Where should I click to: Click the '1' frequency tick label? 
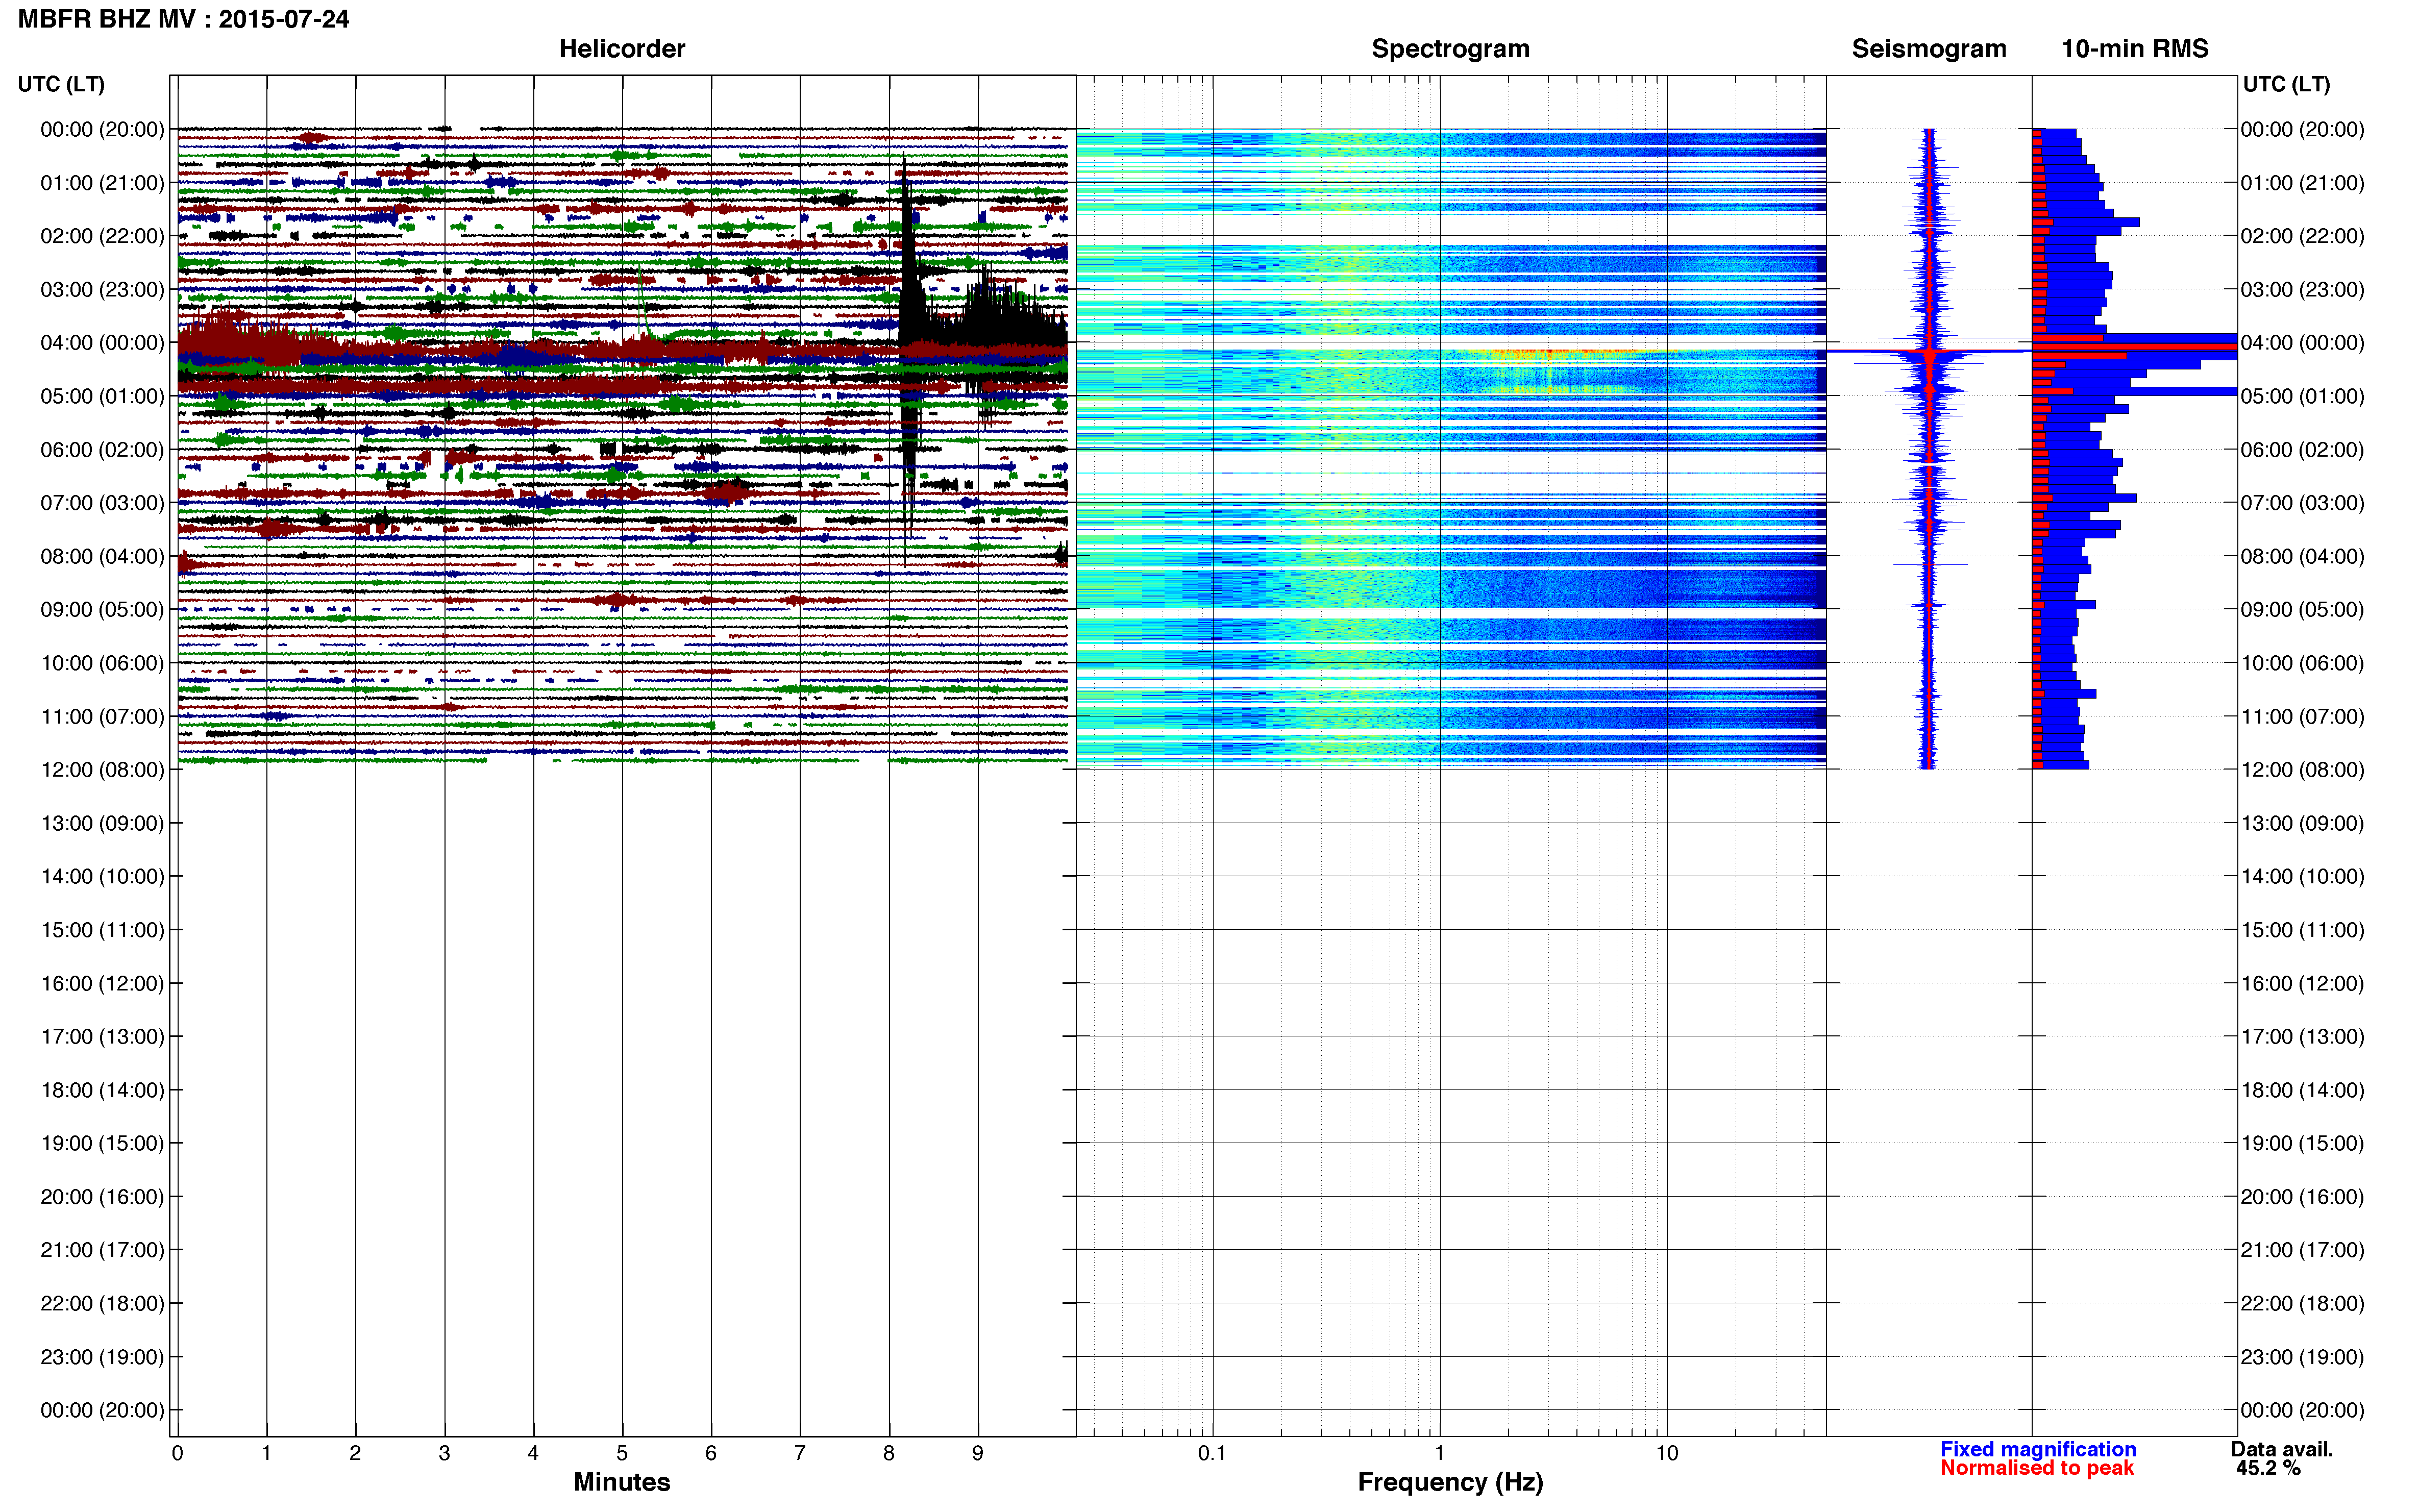(1439, 1453)
